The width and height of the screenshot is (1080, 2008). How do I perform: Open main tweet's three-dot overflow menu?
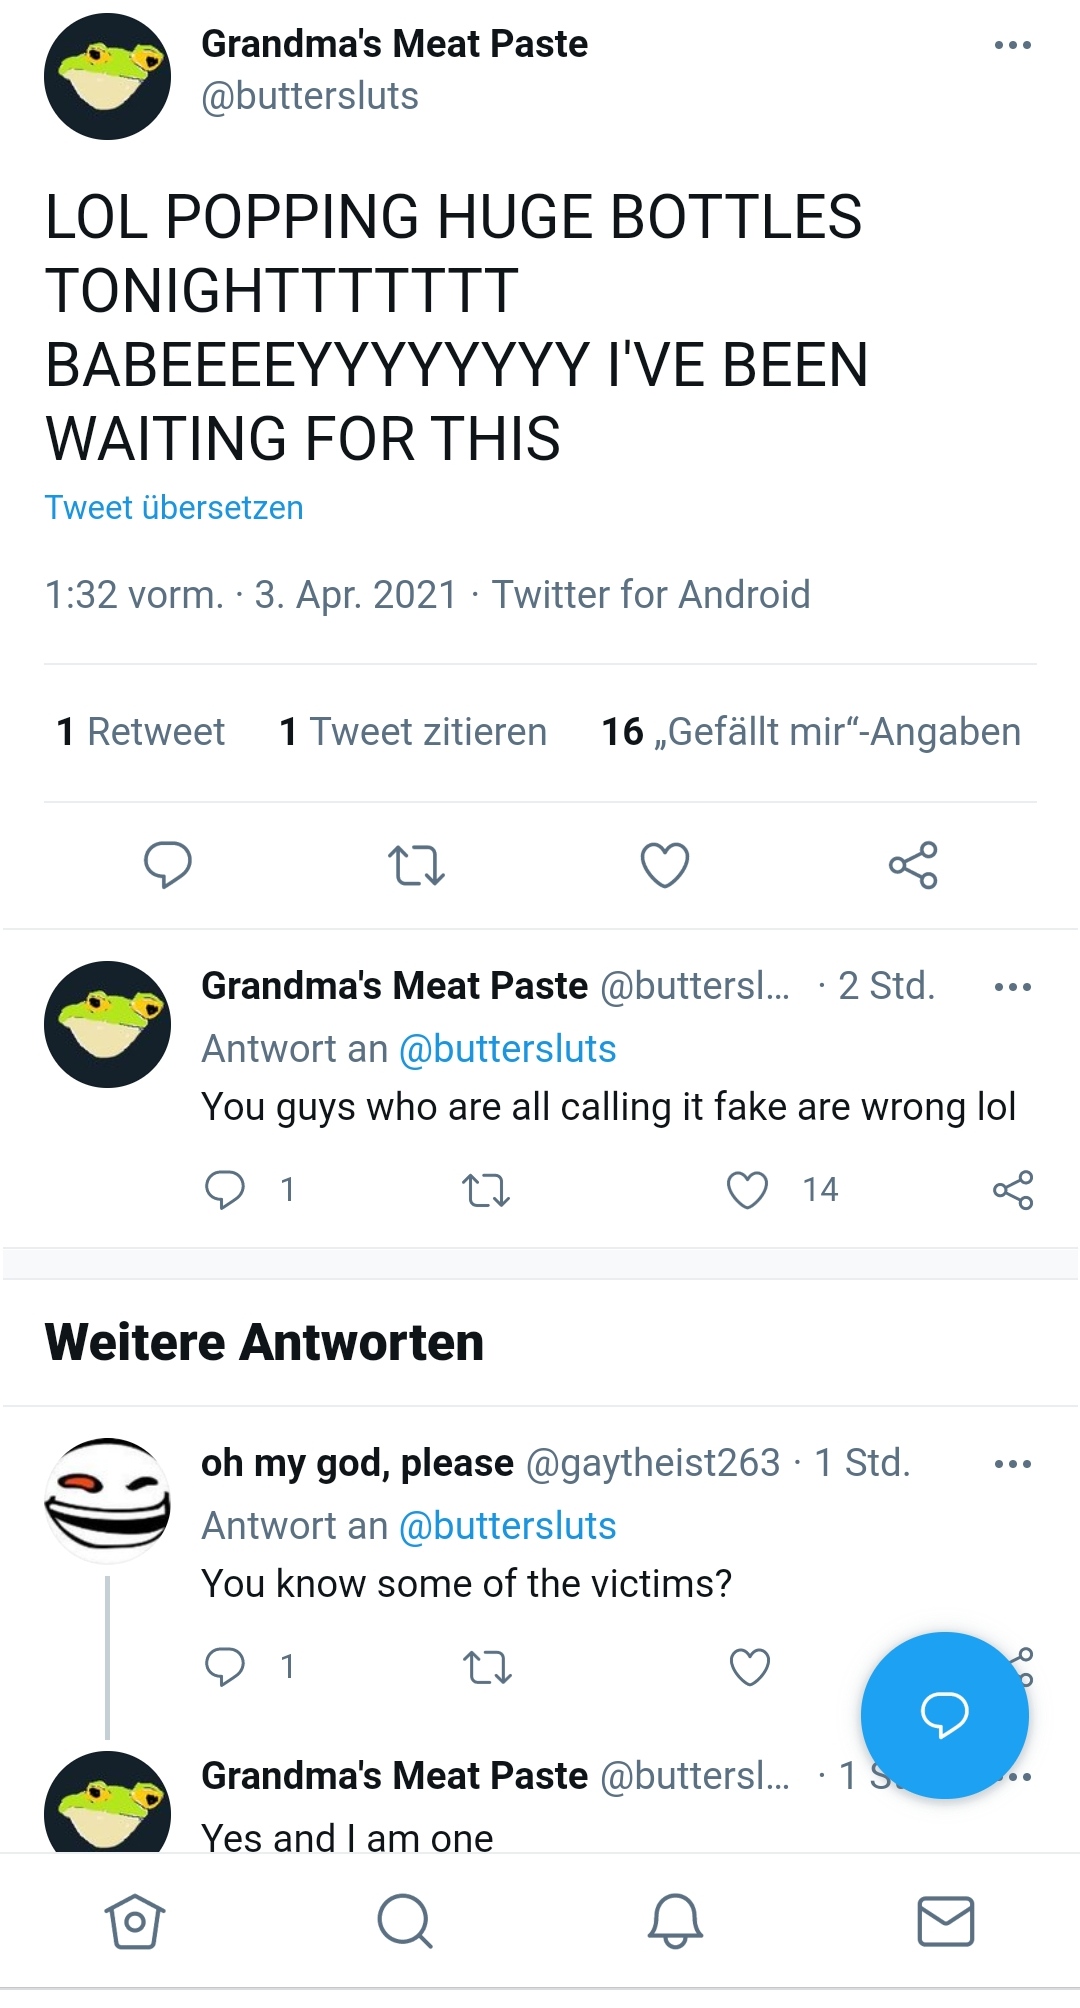(x=1013, y=45)
